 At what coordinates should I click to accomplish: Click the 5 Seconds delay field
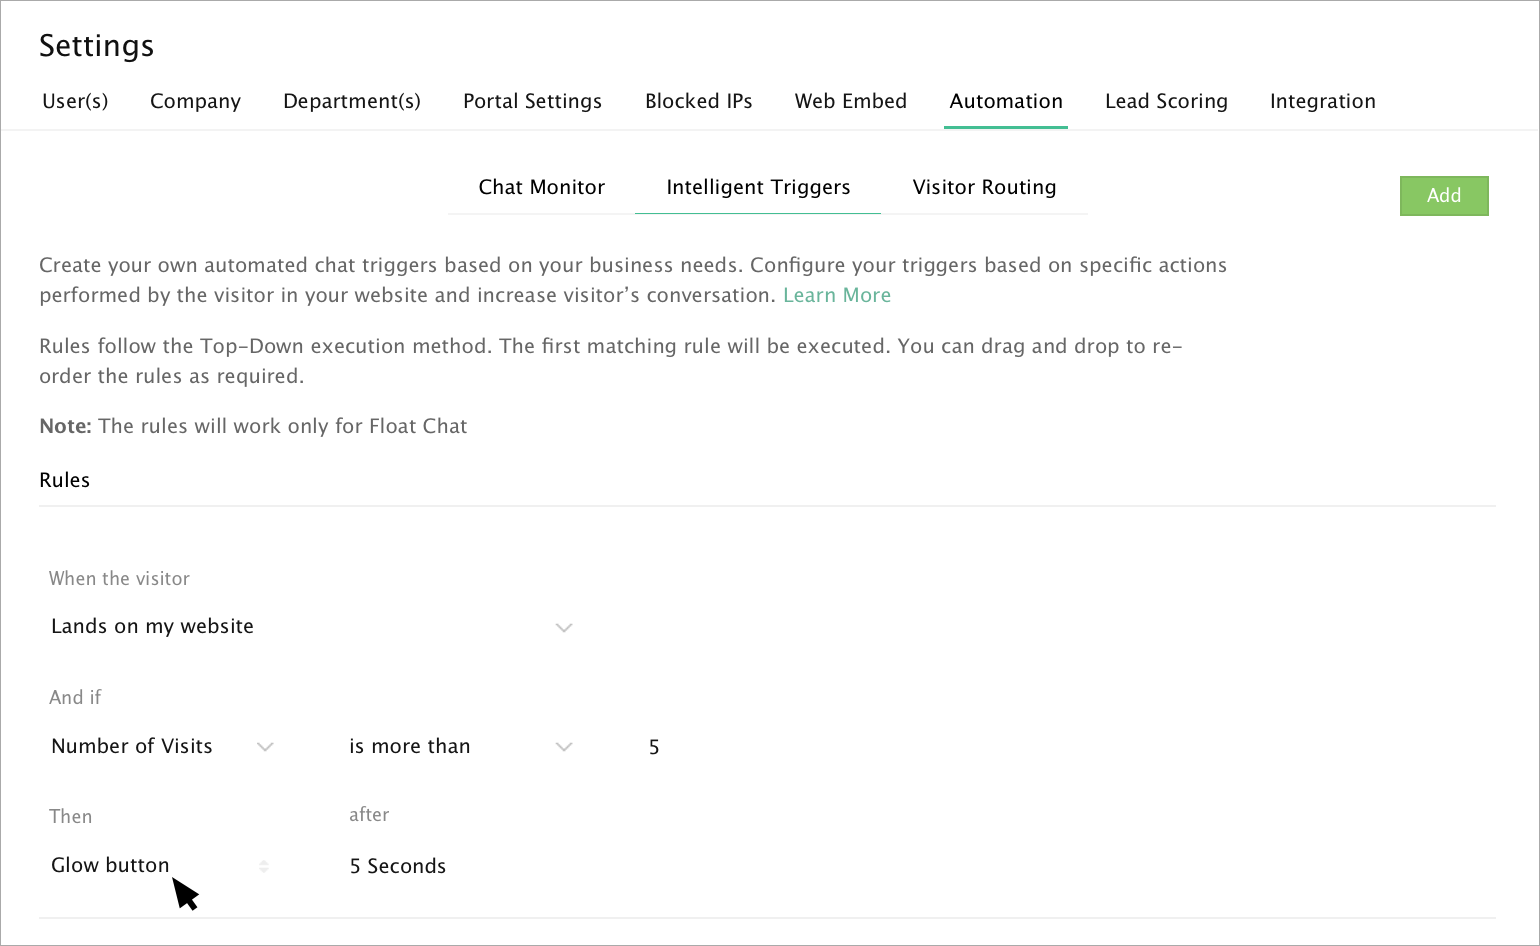(x=398, y=866)
